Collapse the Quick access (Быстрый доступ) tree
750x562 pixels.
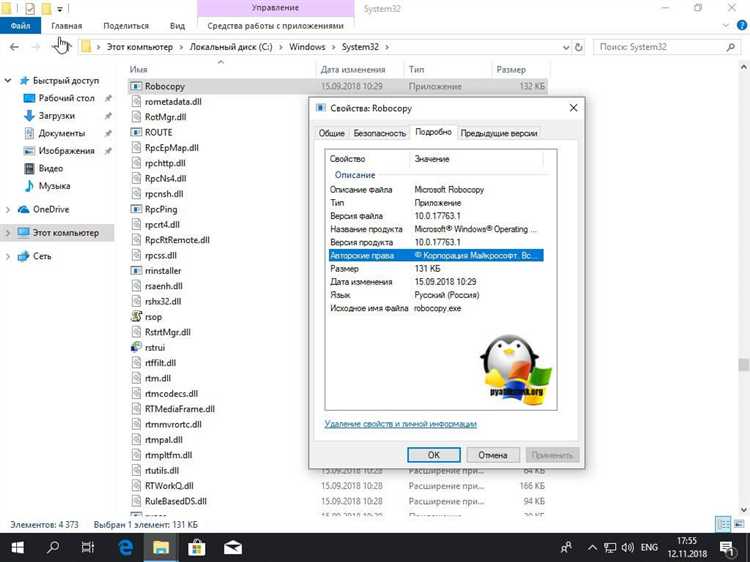(x=8, y=81)
